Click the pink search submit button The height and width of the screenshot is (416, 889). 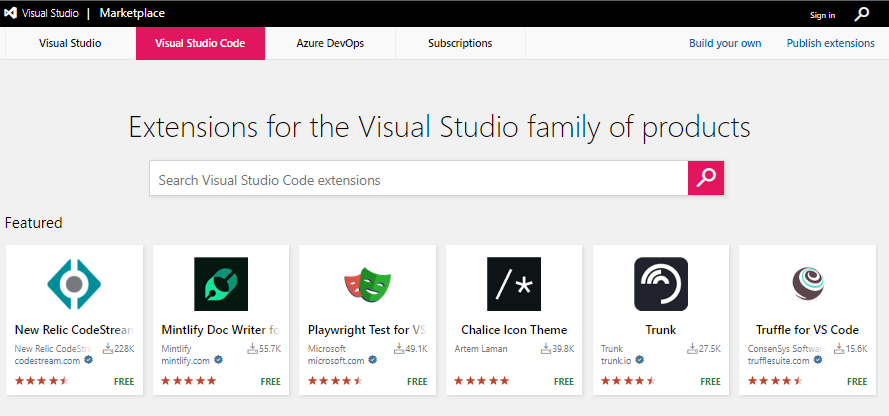click(706, 178)
